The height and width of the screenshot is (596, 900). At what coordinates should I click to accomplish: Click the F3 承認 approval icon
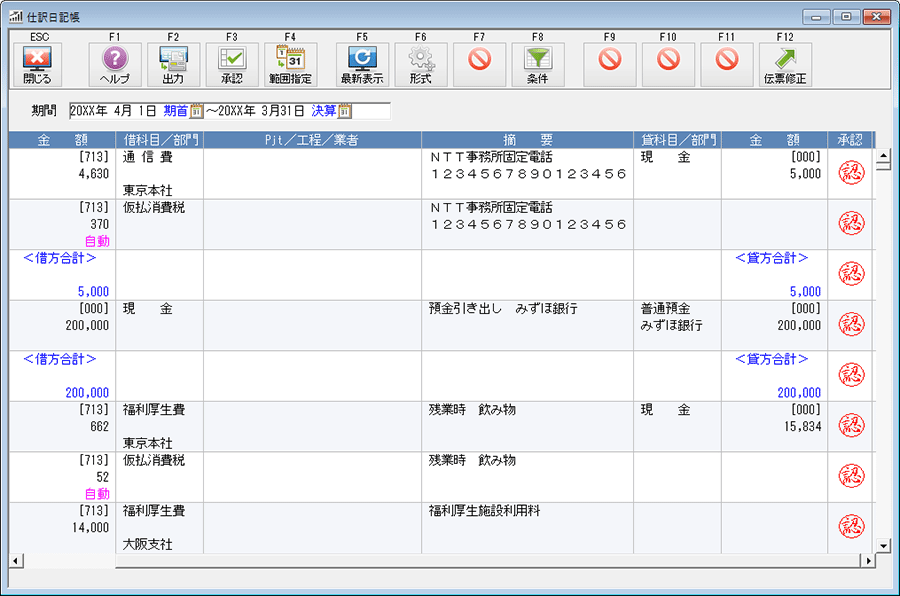232,64
